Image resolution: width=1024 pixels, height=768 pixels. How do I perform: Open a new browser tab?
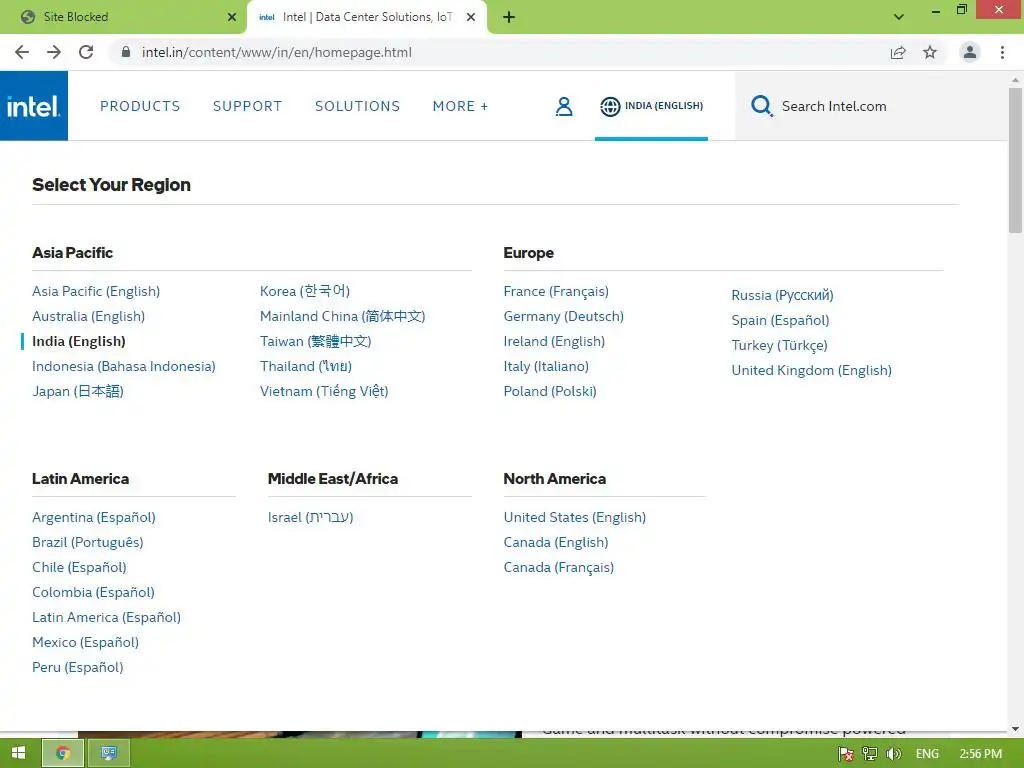click(509, 17)
